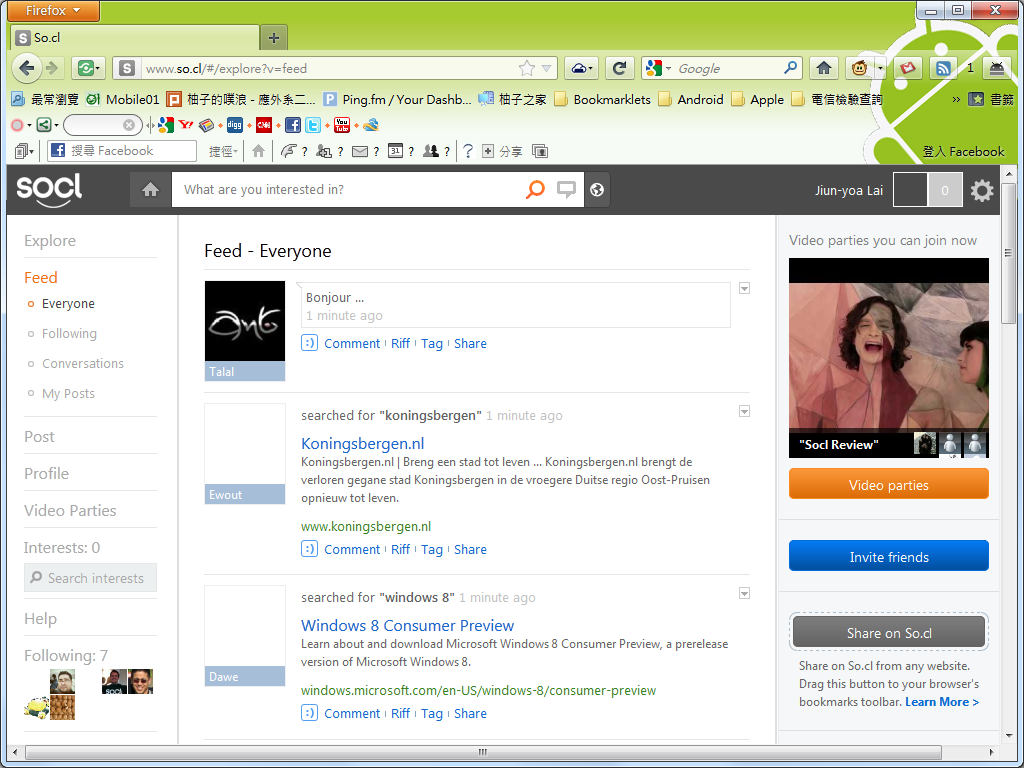Expand the address bar history dropdown arrow

(x=547, y=68)
